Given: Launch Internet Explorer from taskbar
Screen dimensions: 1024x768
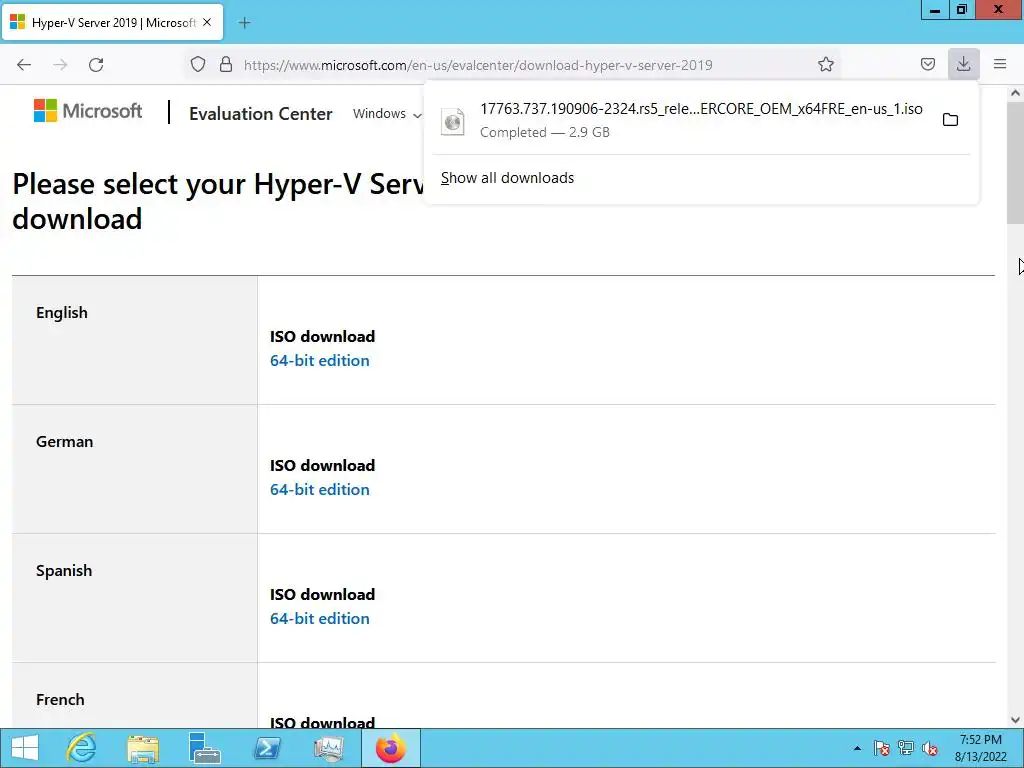Looking at the screenshot, I should [x=81, y=748].
